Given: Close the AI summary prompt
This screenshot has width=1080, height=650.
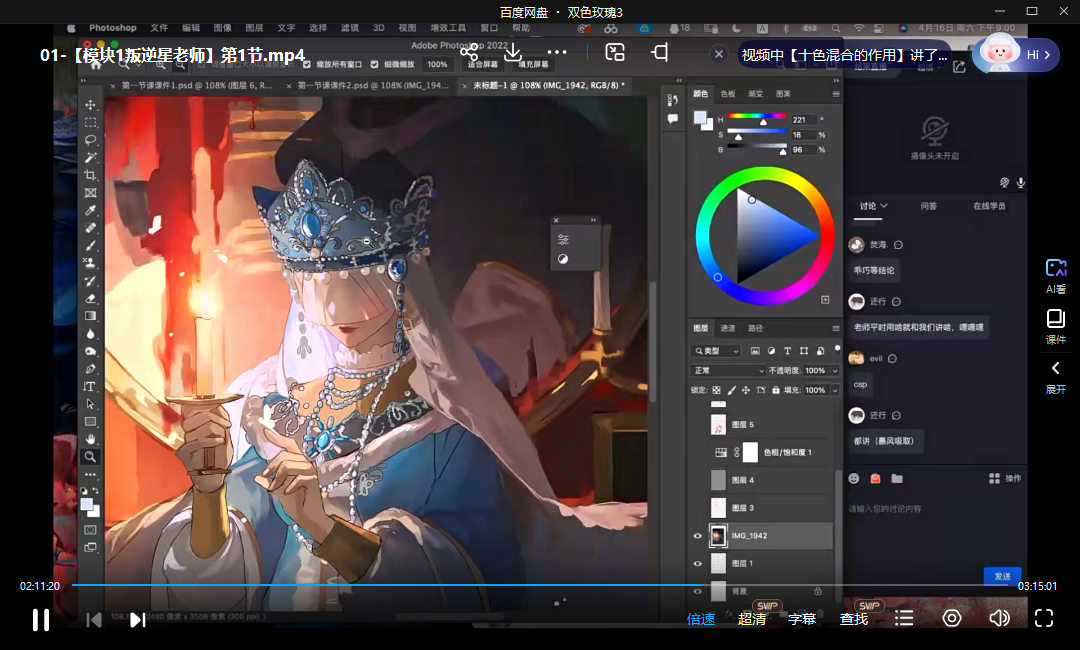Looking at the screenshot, I should pos(718,54).
